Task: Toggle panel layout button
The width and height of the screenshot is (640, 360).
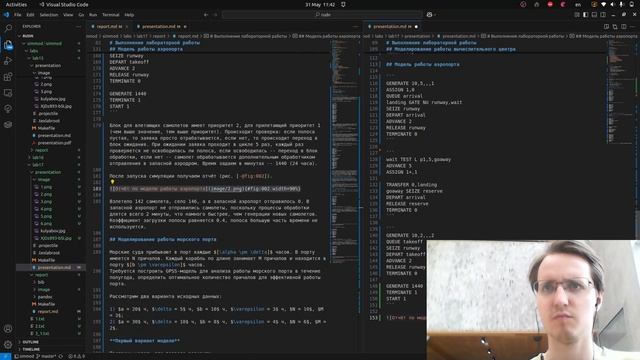Action: tap(594, 15)
